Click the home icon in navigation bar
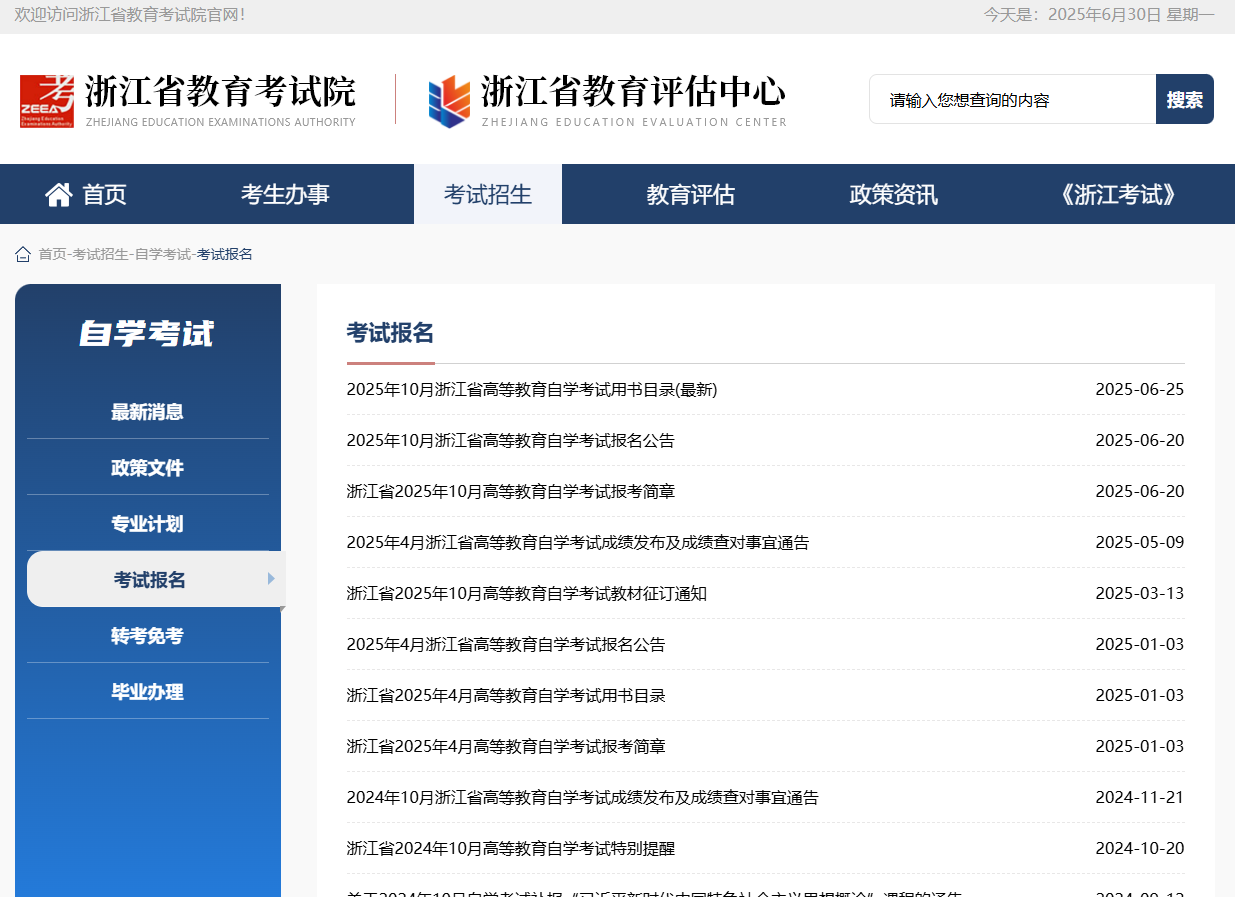Screen dimensions: 1235x897 pos(59,194)
